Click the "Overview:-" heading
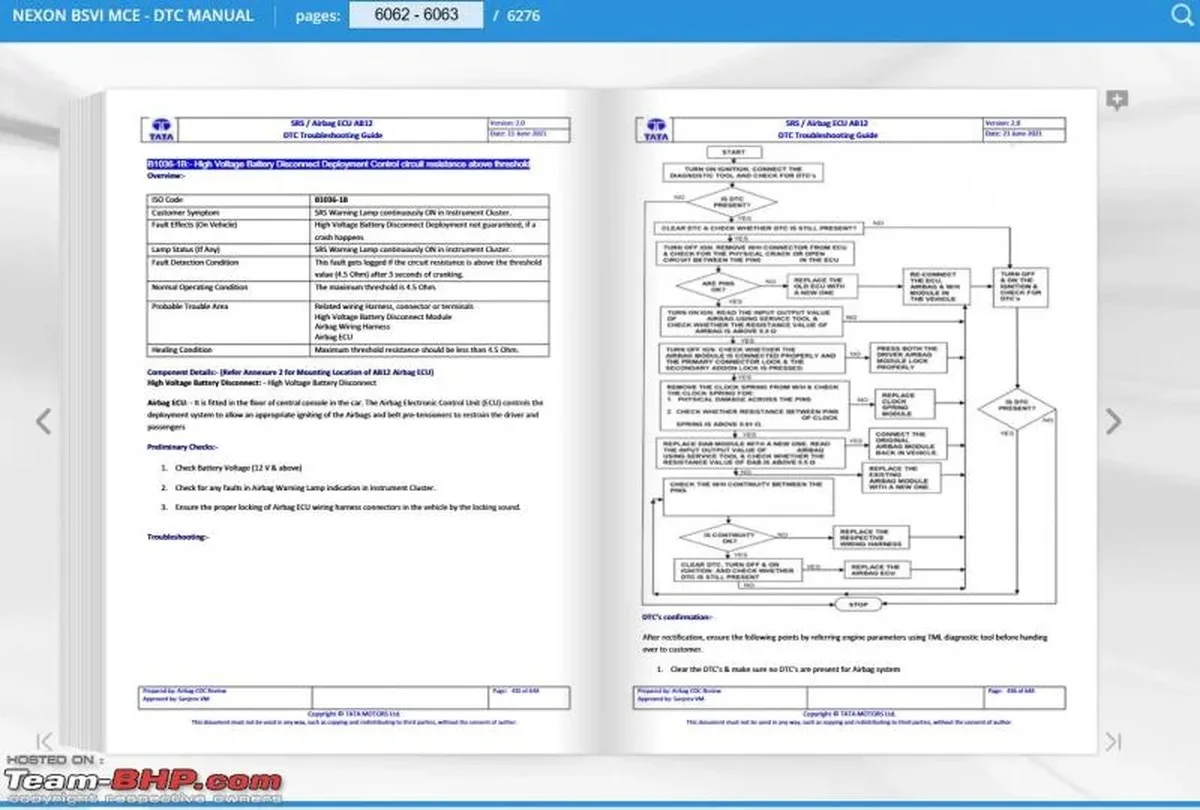Viewport: 1200px width, 810px height. click(166, 175)
